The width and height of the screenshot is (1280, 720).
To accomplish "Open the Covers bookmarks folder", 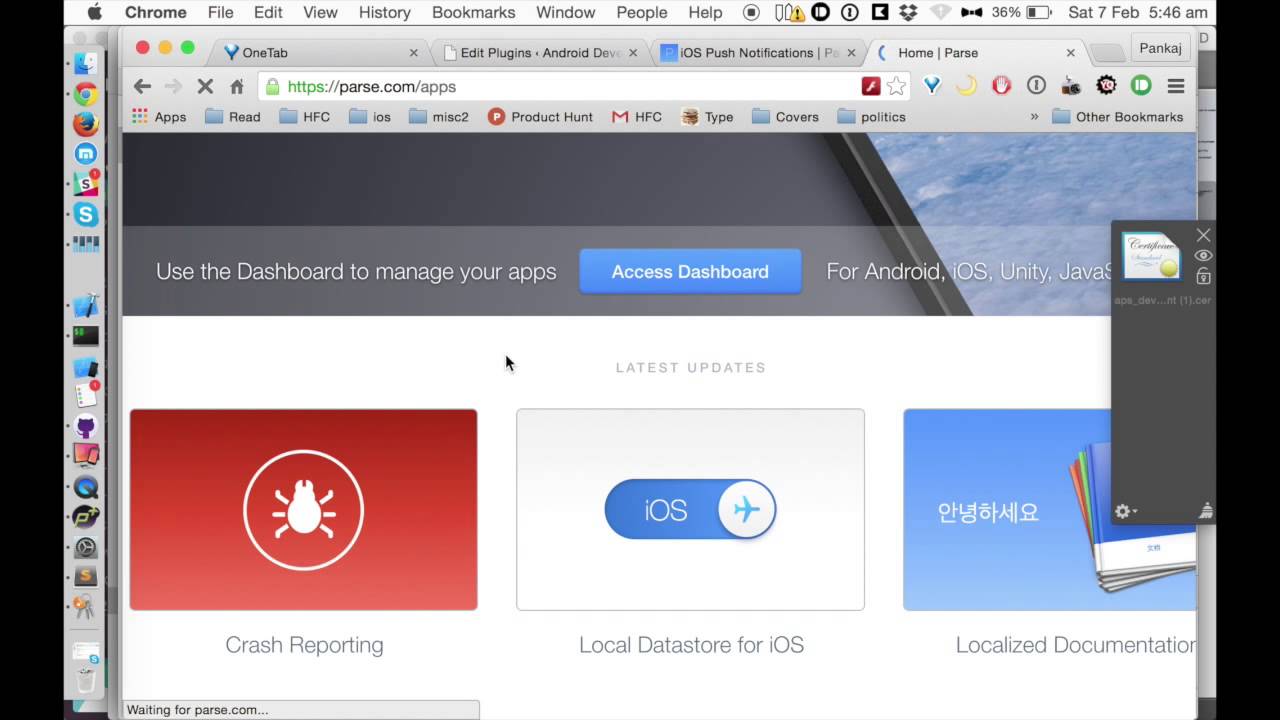I will click(x=785, y=117).
